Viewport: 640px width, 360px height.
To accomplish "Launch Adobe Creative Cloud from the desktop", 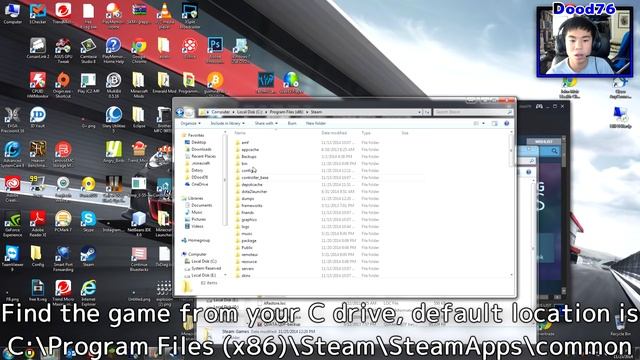I will [12, 189].
